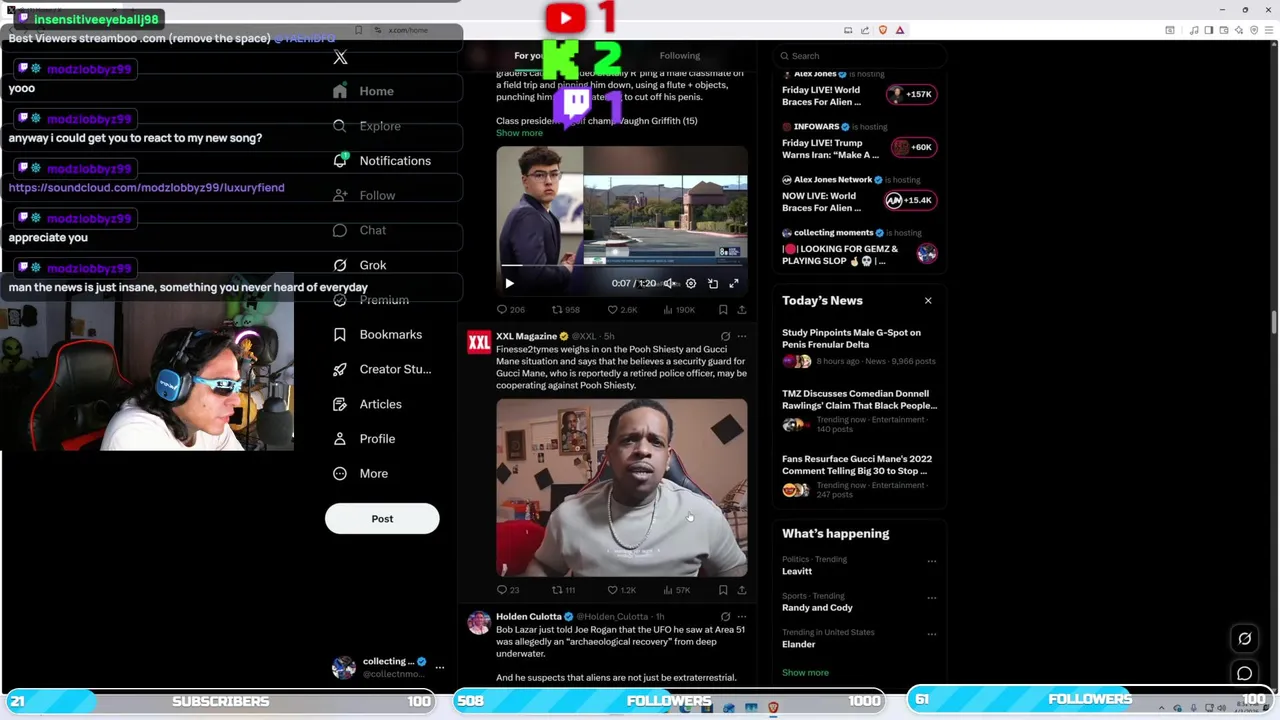The width and height of the screenshot is (1280, 720).
Task: Click the Articles sidebar icon
Action: coord(340,404)
